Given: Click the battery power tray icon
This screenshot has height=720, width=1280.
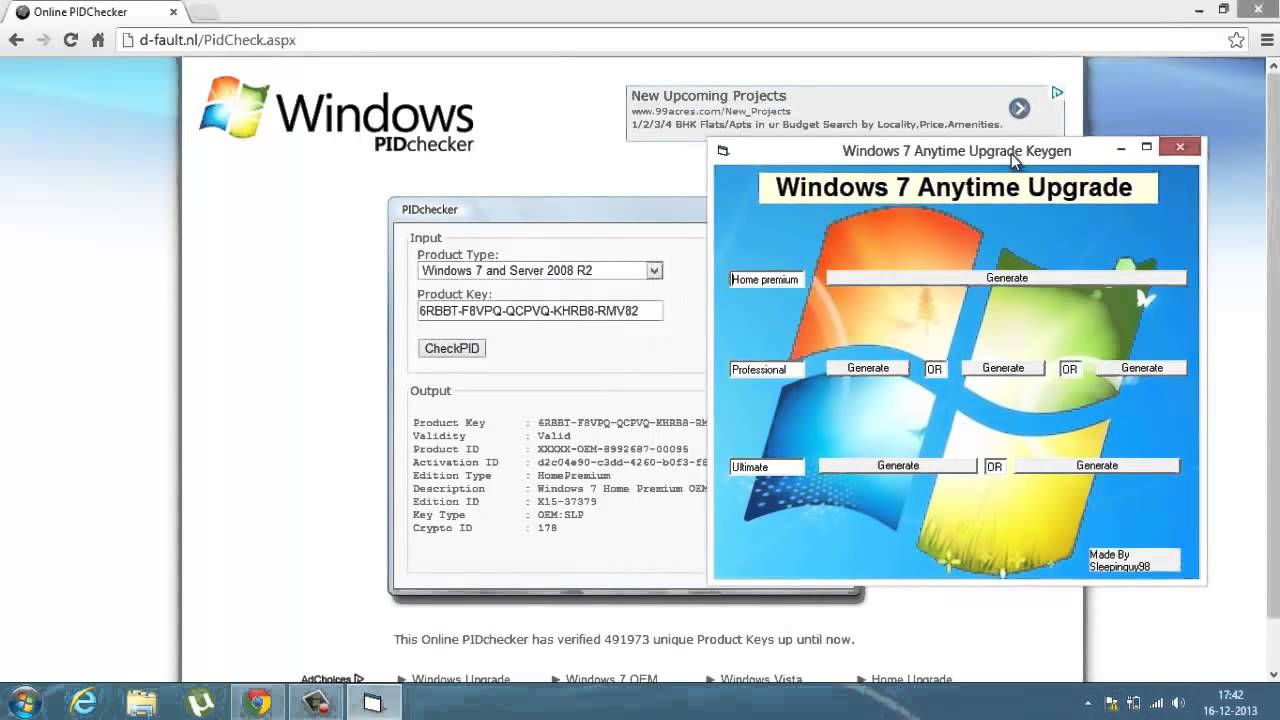Looking at the screenshot, I should point(1134,703).
